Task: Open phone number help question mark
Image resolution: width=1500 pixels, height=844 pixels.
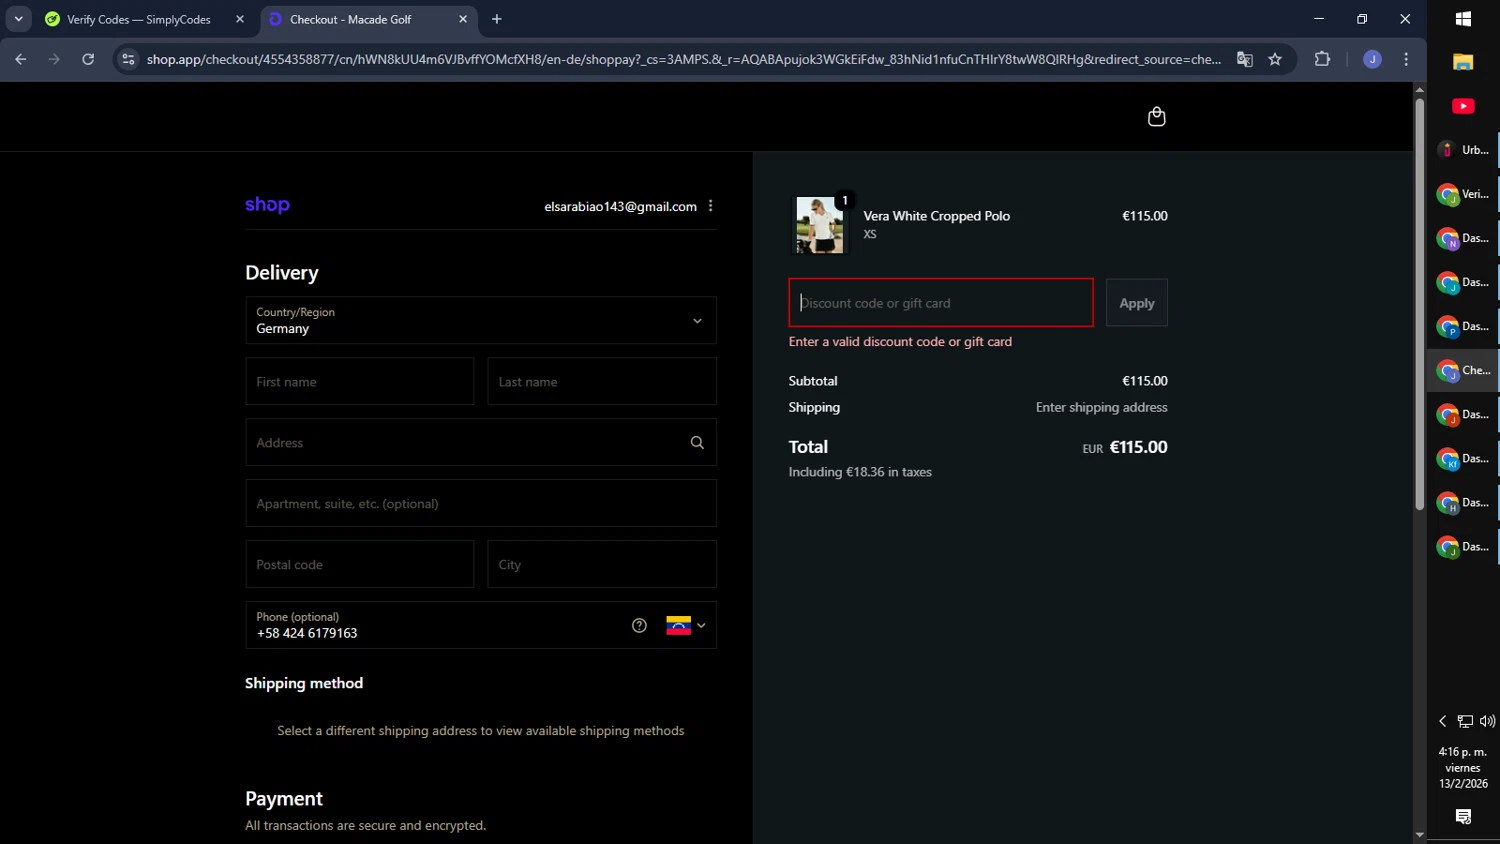Action: pyautogui.click(x=639, y=626)
